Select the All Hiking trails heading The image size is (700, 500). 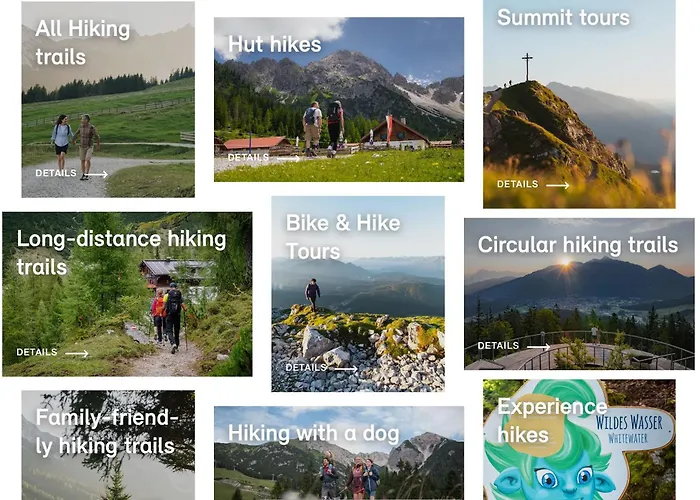coord(83,43)
